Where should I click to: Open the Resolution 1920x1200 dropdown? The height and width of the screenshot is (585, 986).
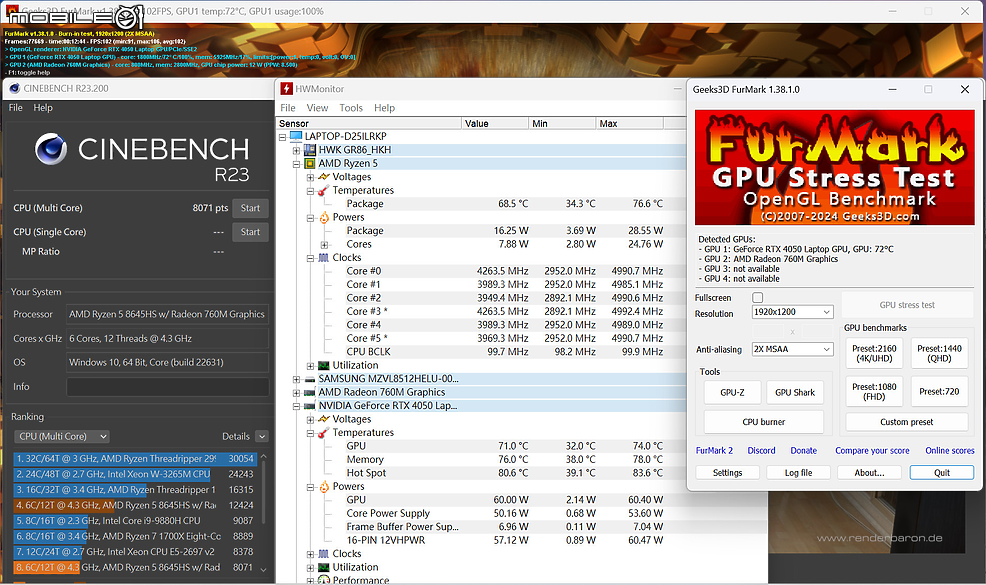click(792, 312)
